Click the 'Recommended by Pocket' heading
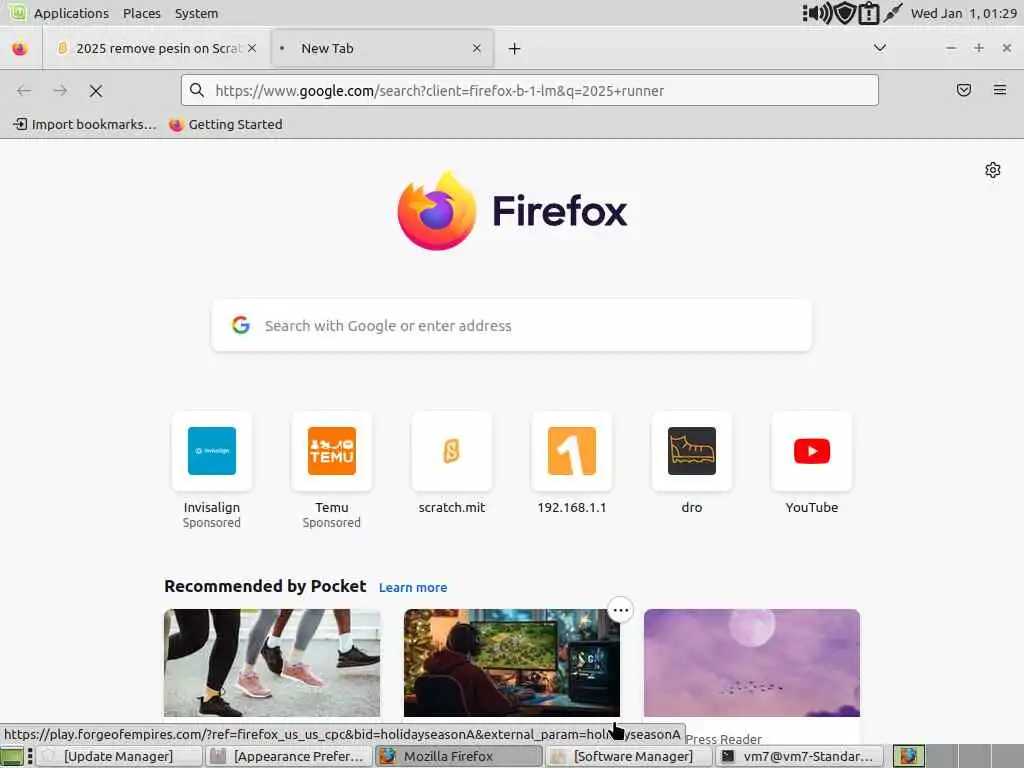This screenshot has width=1024, height=768. coord(265,586)
